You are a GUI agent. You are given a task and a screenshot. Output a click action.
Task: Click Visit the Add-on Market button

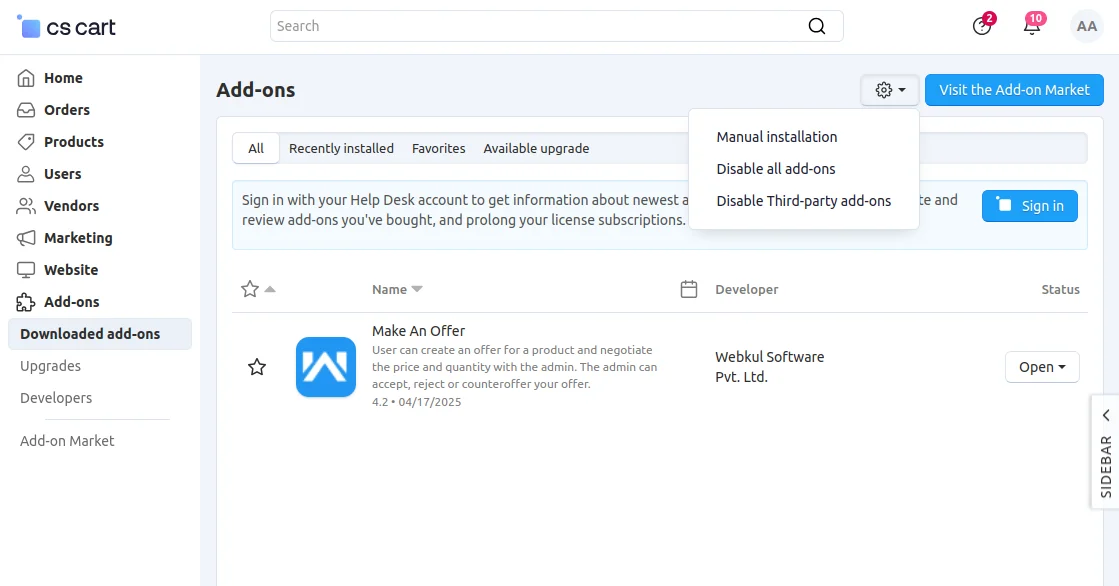point(1014,90)
